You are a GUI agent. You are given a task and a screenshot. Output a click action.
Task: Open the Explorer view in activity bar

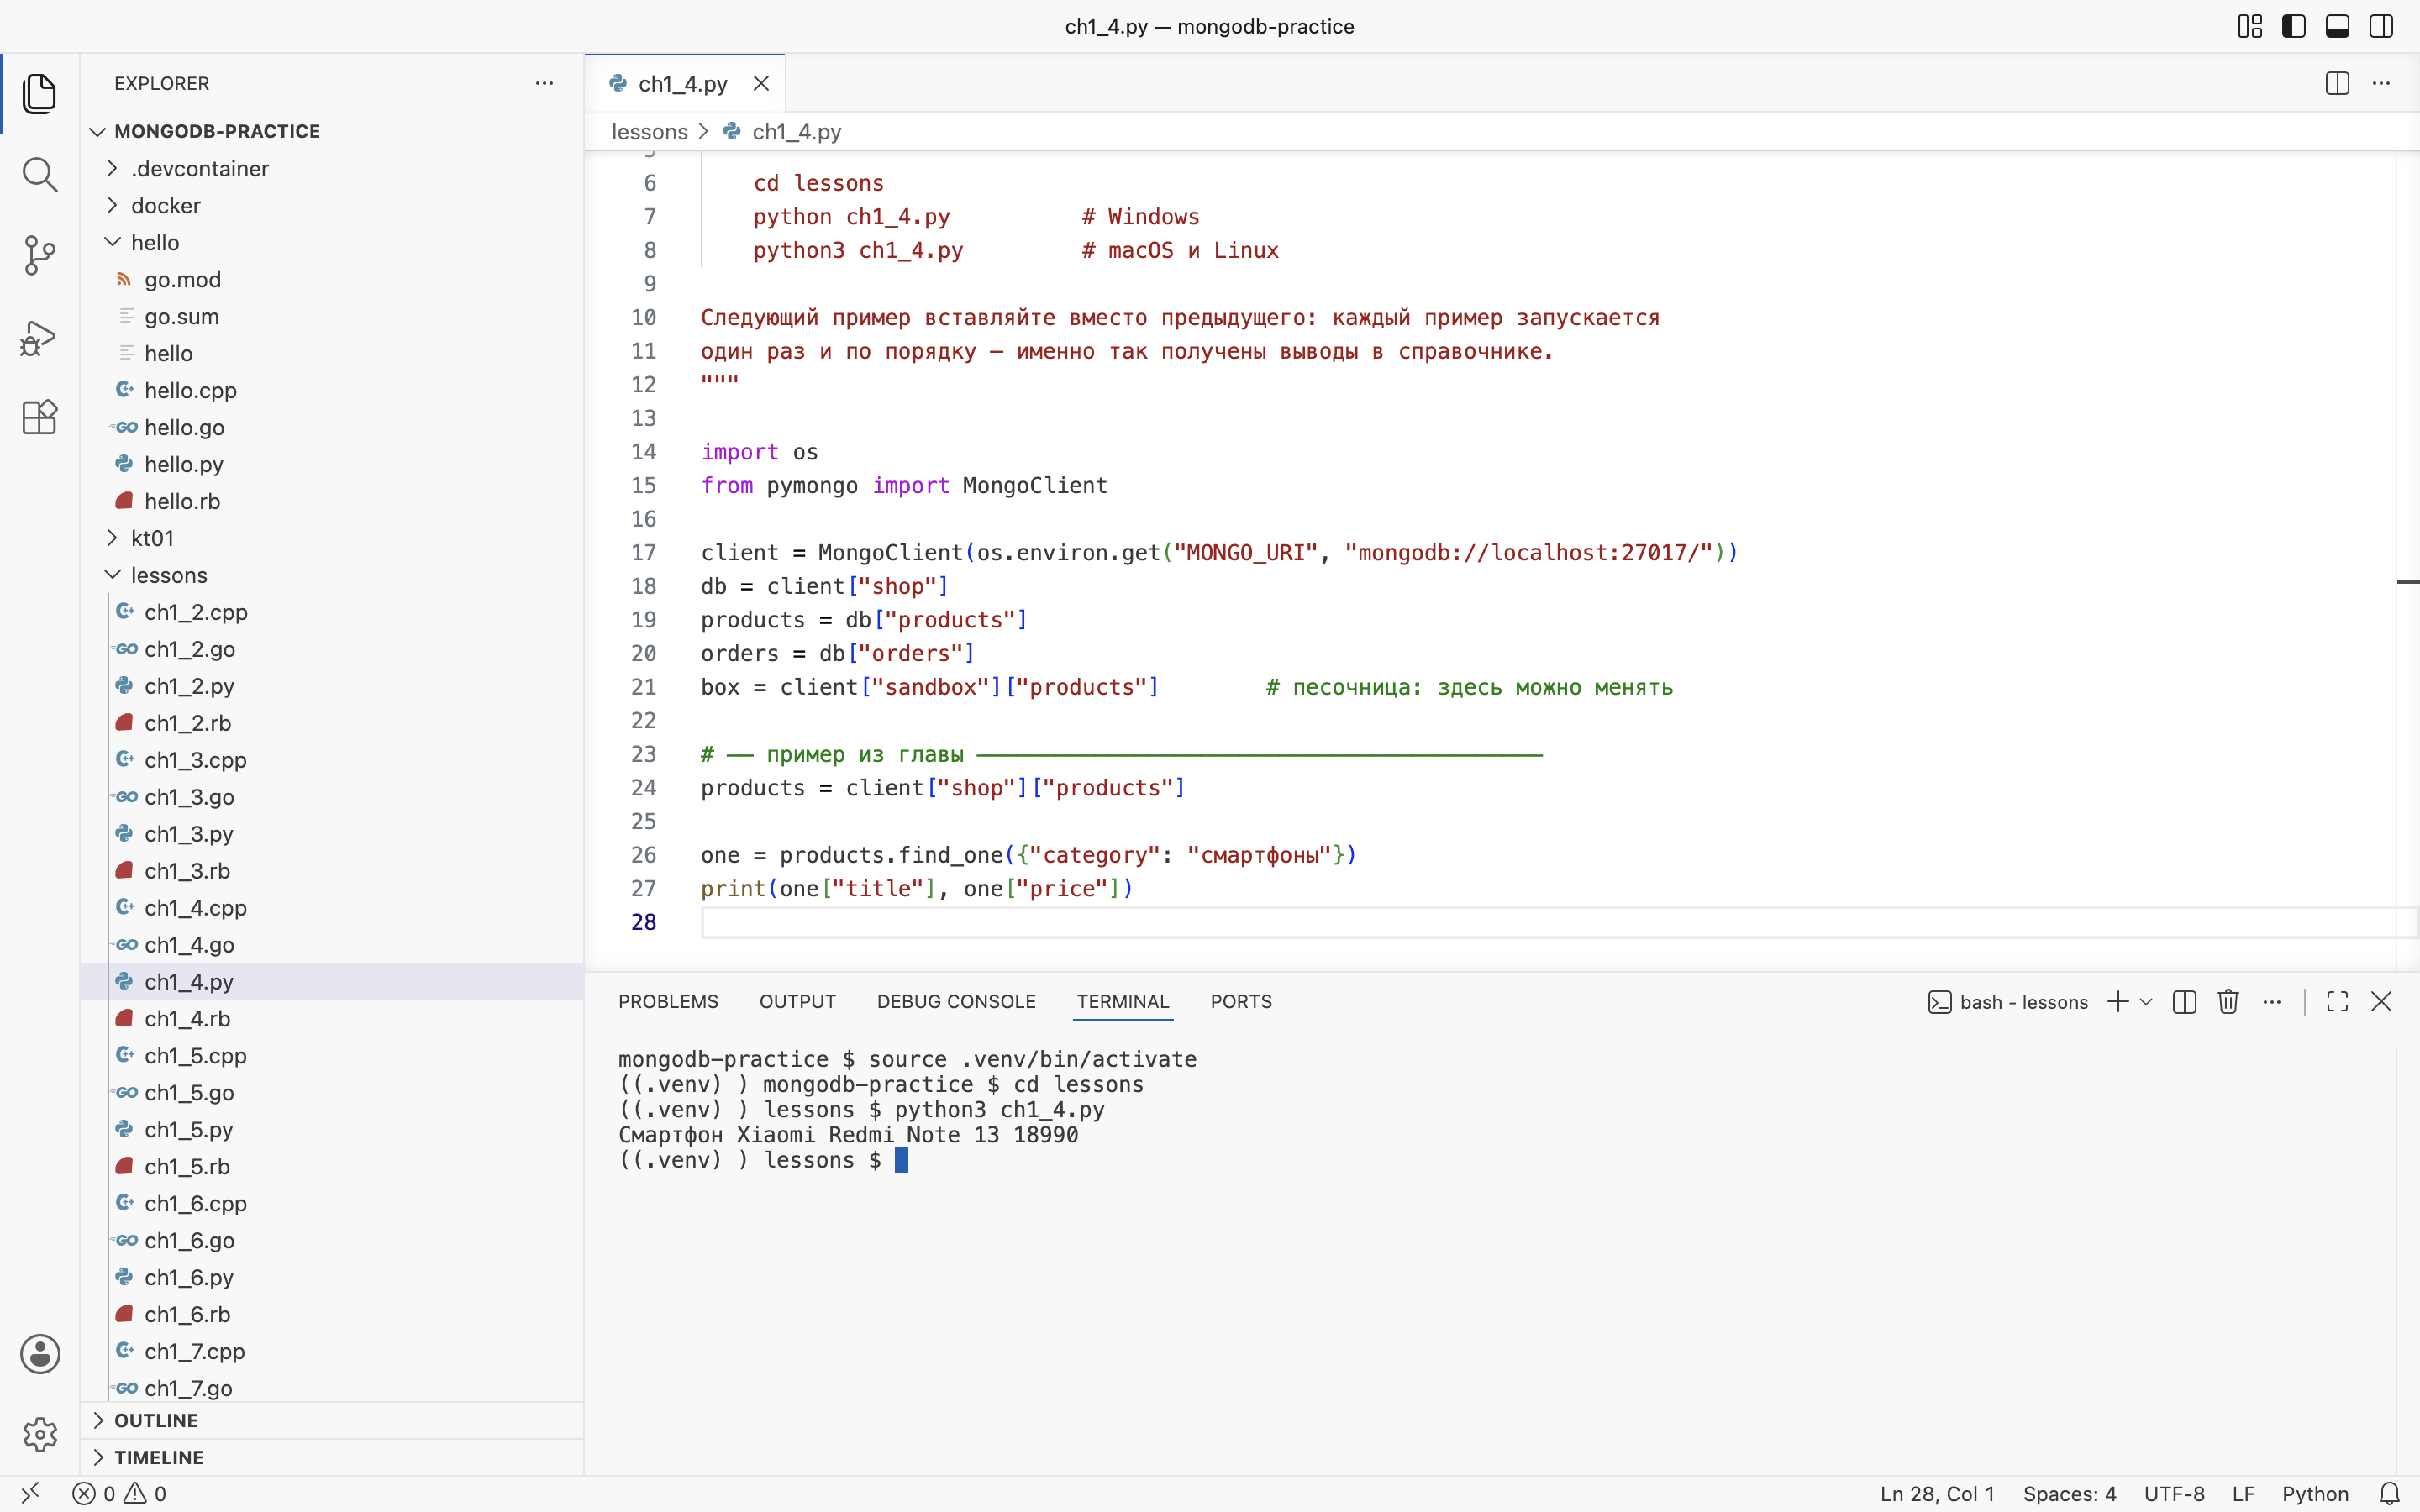[39, 94]
